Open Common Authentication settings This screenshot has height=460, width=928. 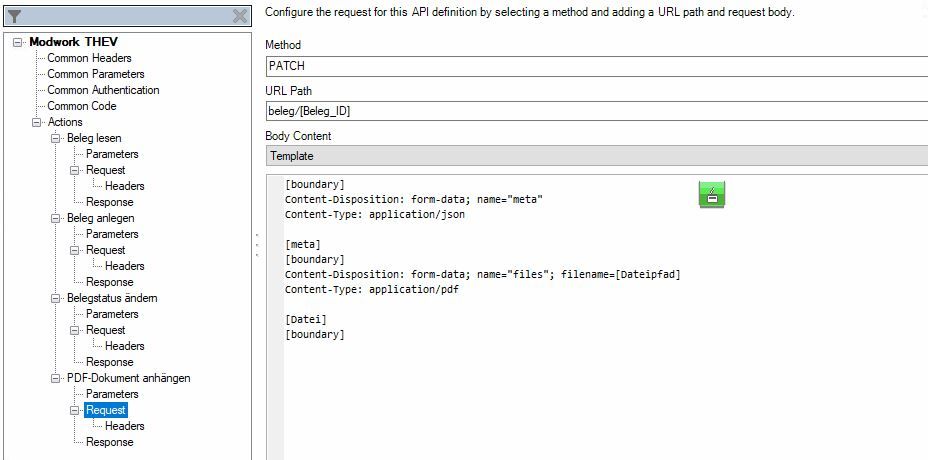coord(103,90)
